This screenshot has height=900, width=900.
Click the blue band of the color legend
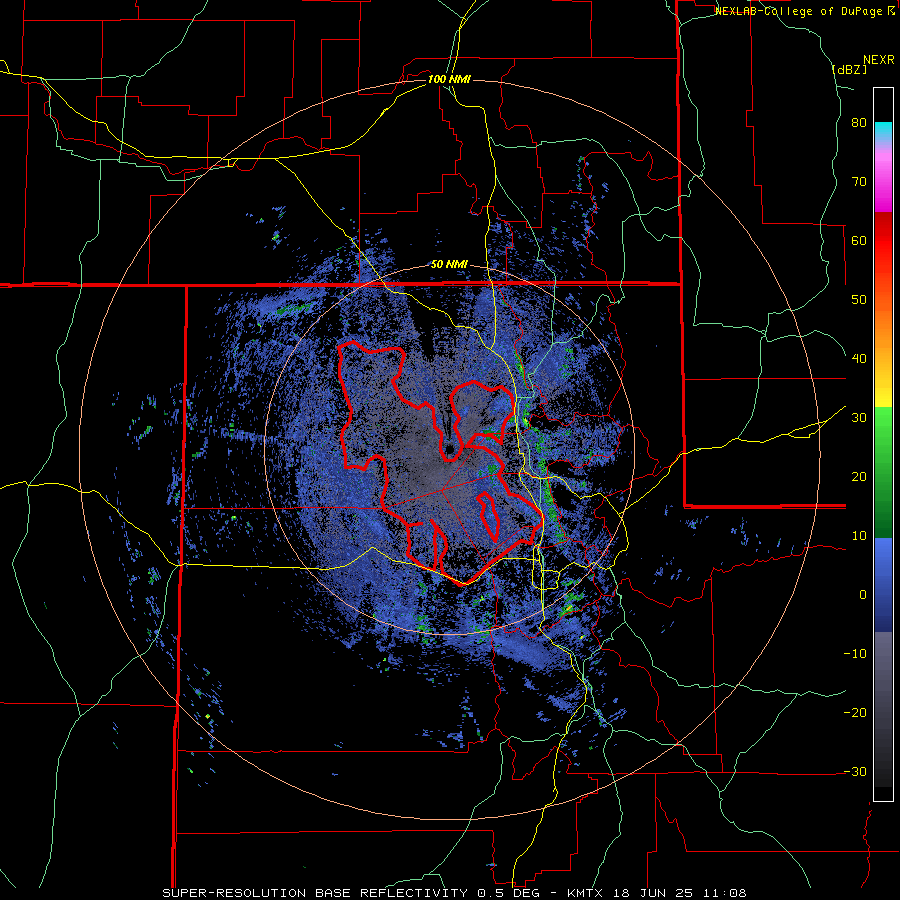883,585
